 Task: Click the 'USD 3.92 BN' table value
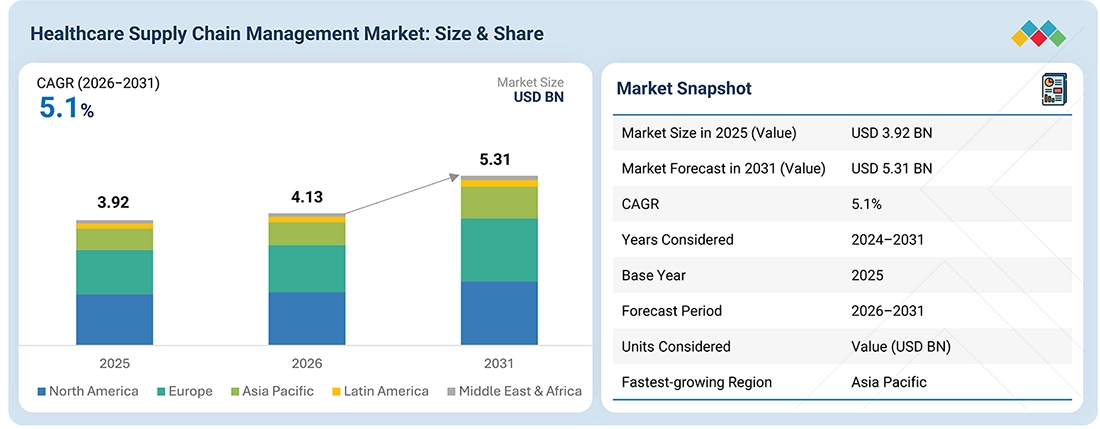tap(892, 132)
